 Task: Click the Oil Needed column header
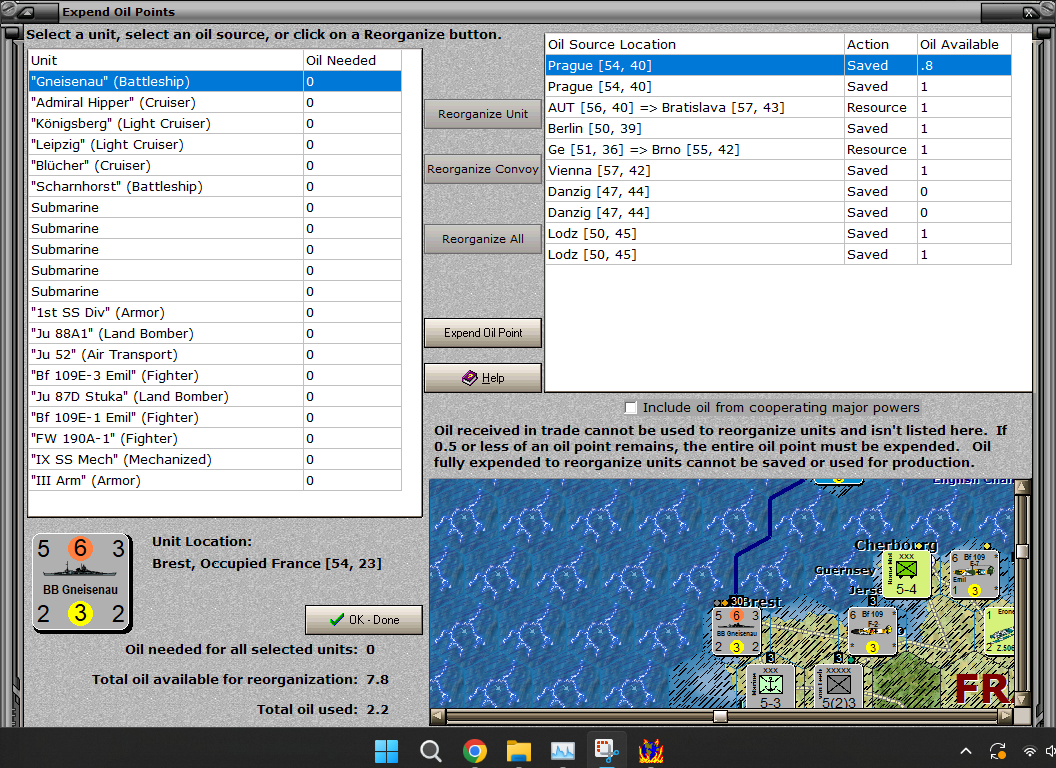pos(352,60)
